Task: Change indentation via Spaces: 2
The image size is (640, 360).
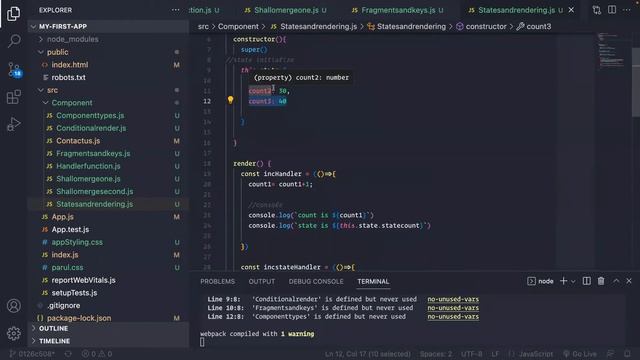Action: tap(436, 354)
